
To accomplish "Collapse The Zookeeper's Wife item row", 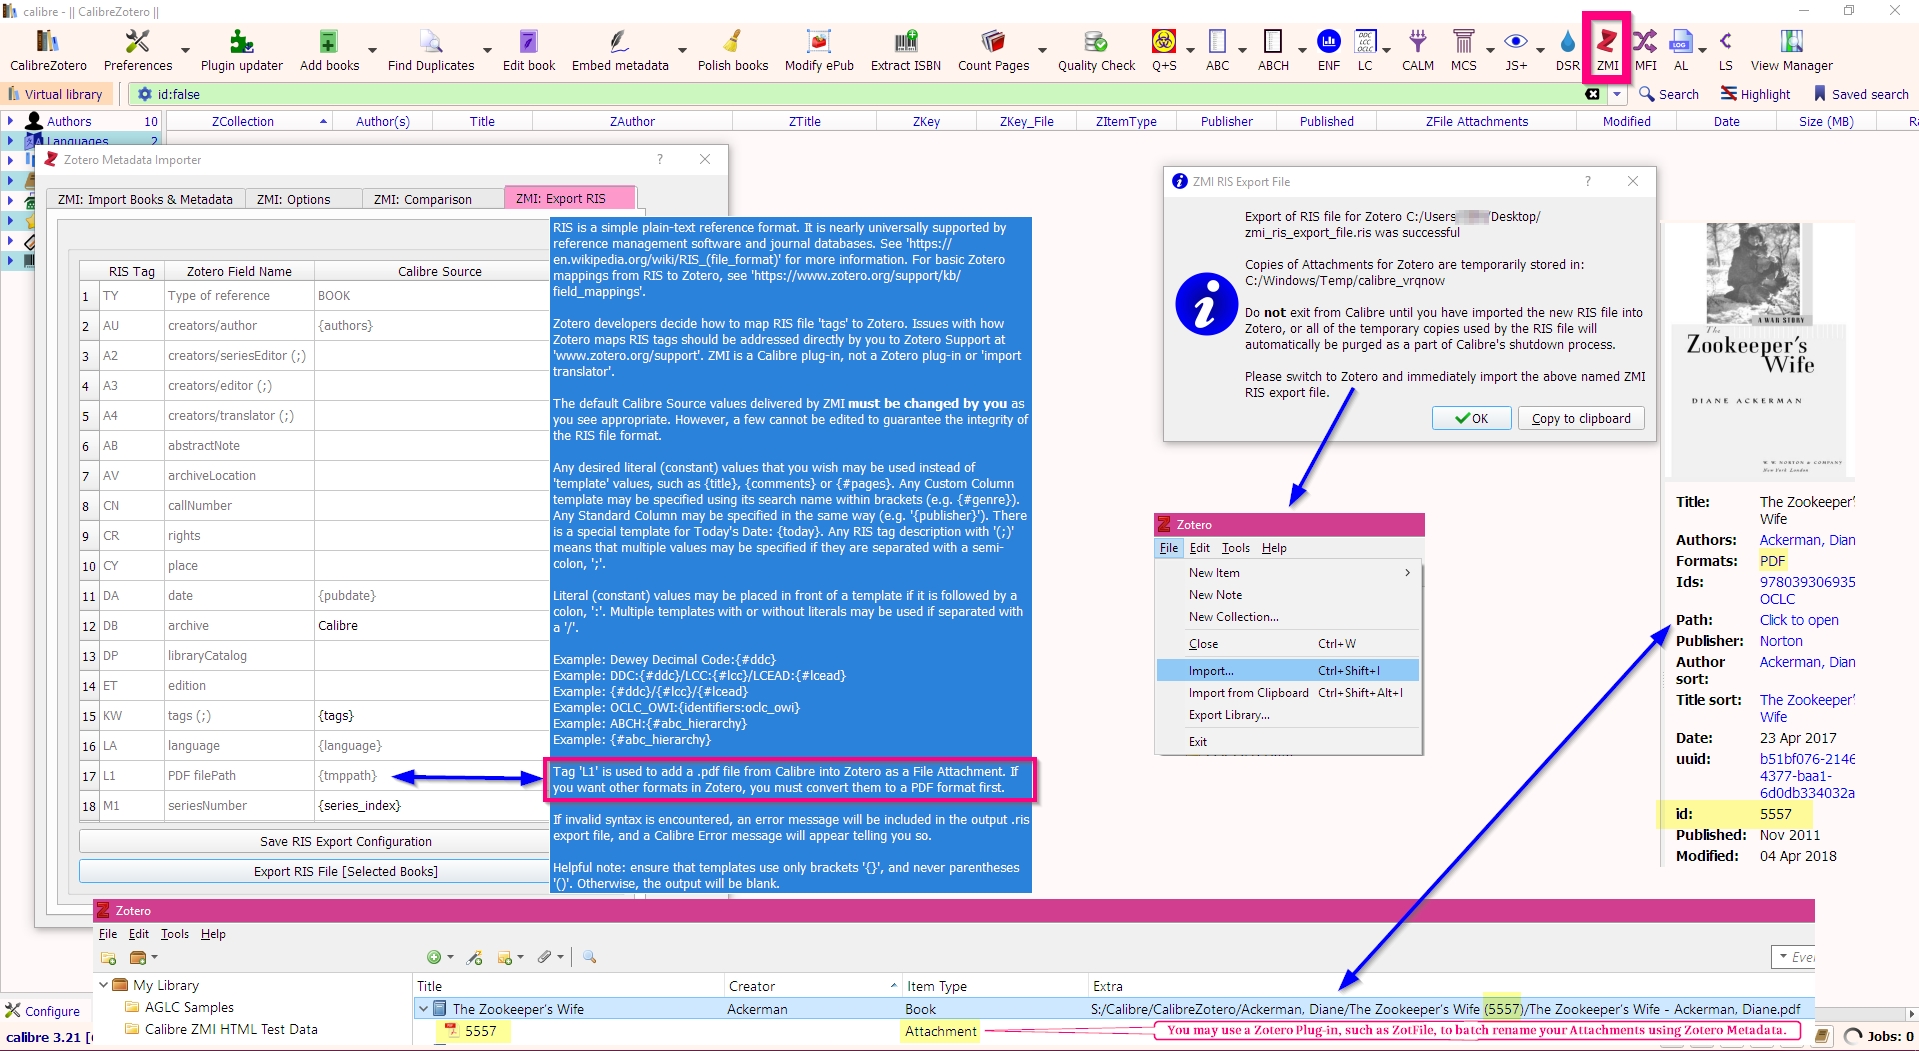I will 423,1009.
